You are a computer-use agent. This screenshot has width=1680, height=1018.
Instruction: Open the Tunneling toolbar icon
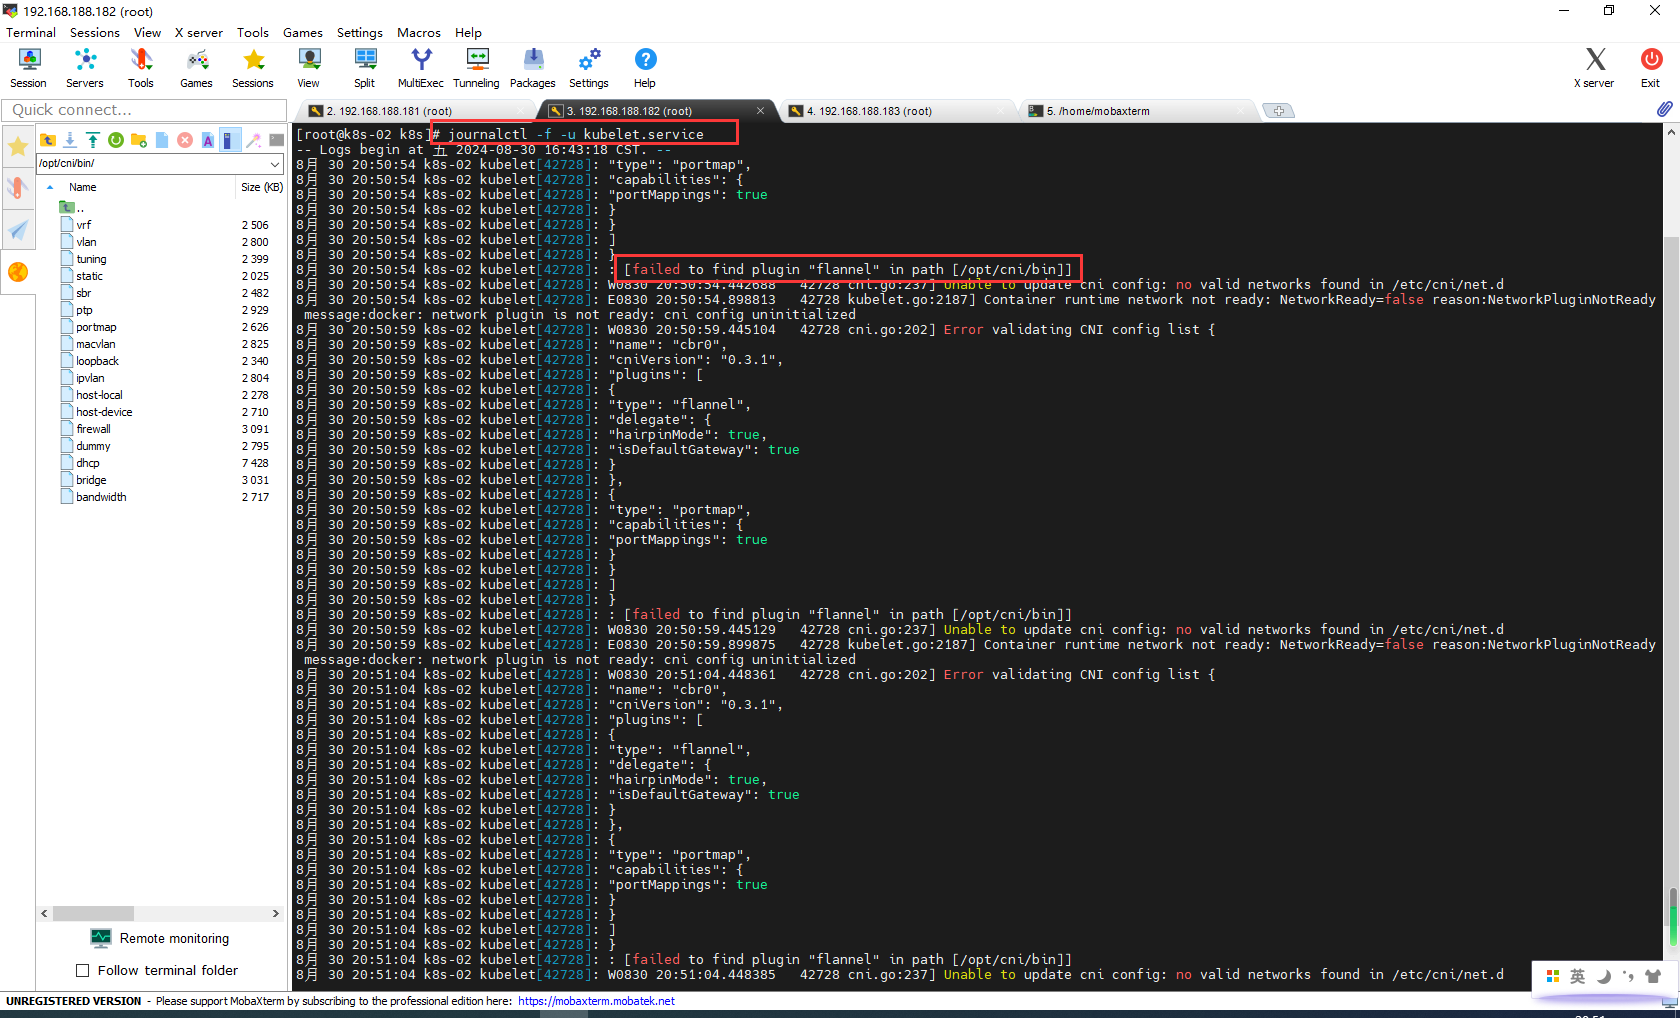[477, 68]
